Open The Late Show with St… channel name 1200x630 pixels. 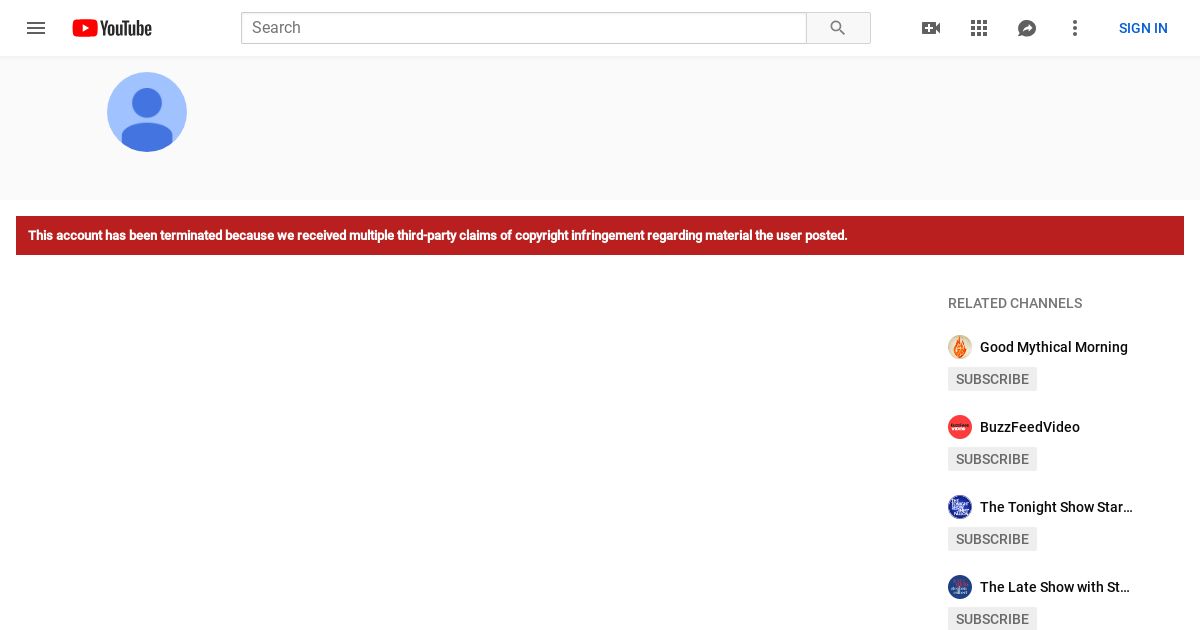coord(1055,587)
